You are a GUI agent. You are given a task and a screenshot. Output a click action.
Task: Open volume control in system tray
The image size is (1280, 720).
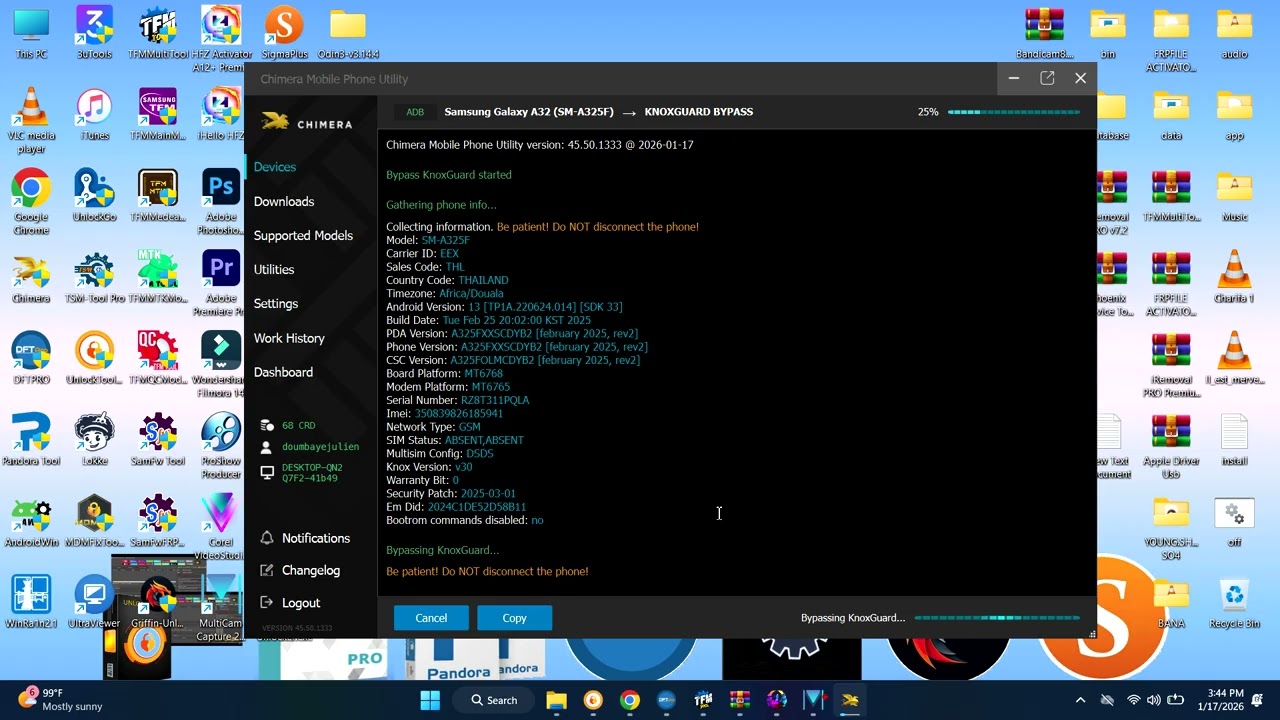(1154, 700)
